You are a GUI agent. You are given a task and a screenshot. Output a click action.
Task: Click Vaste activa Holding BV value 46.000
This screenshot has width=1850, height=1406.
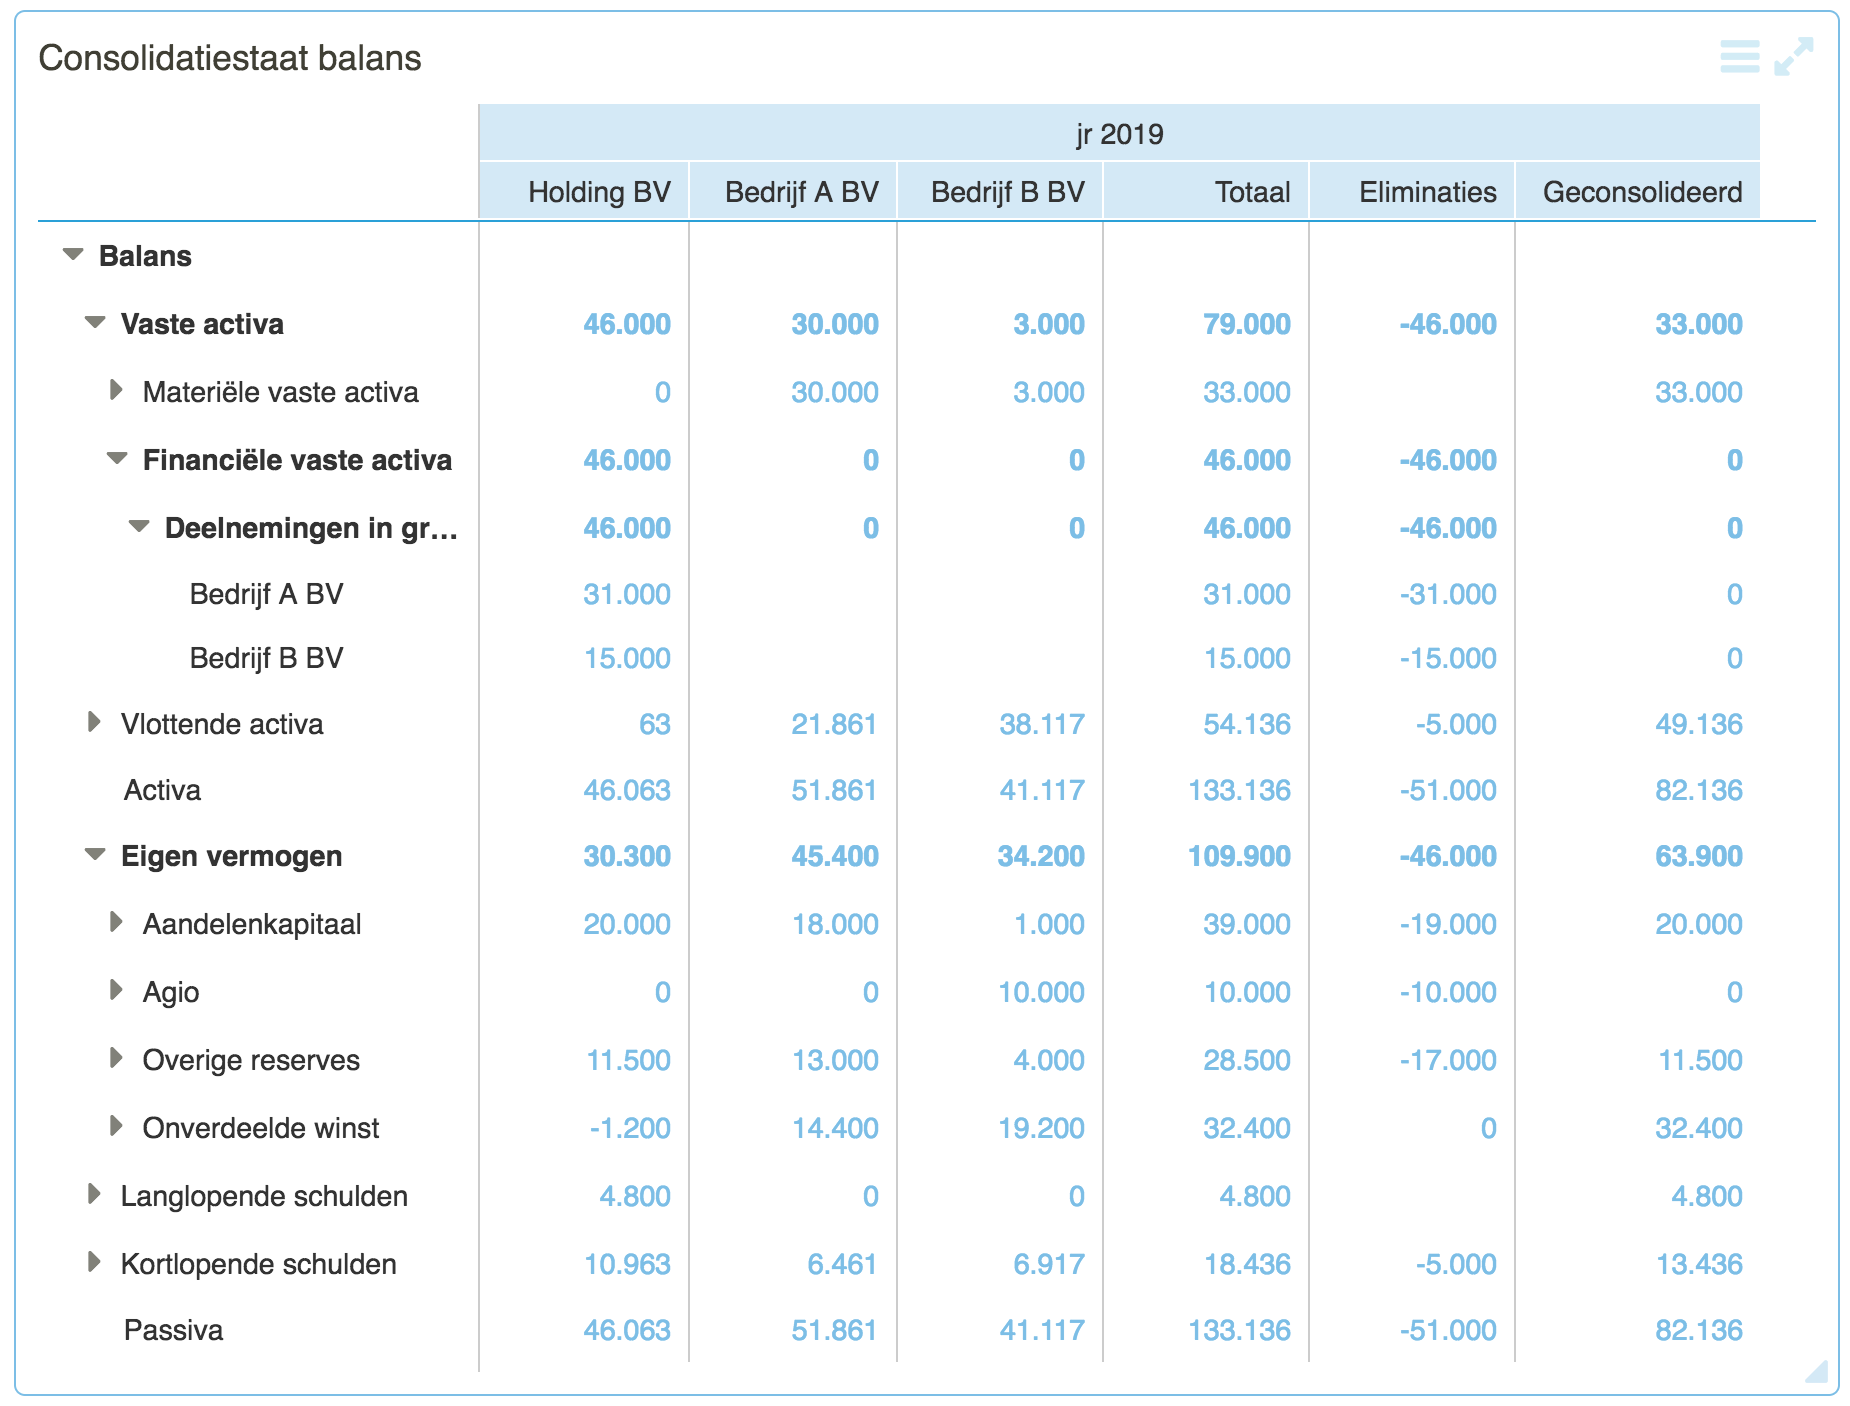tap(627, 324)
